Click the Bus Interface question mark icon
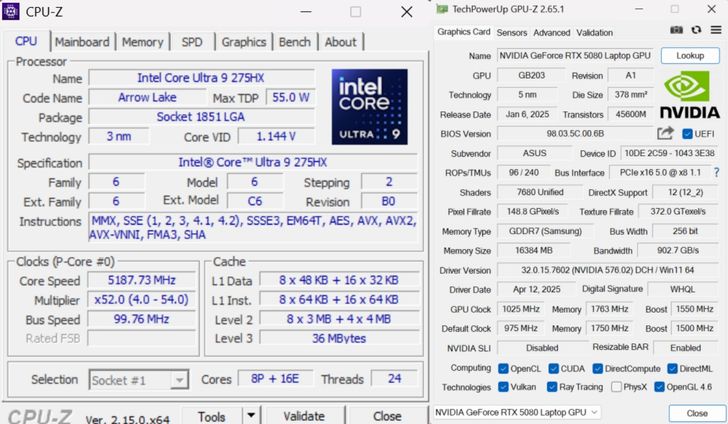The image size is (728, 424). click(x=716, y=173)
